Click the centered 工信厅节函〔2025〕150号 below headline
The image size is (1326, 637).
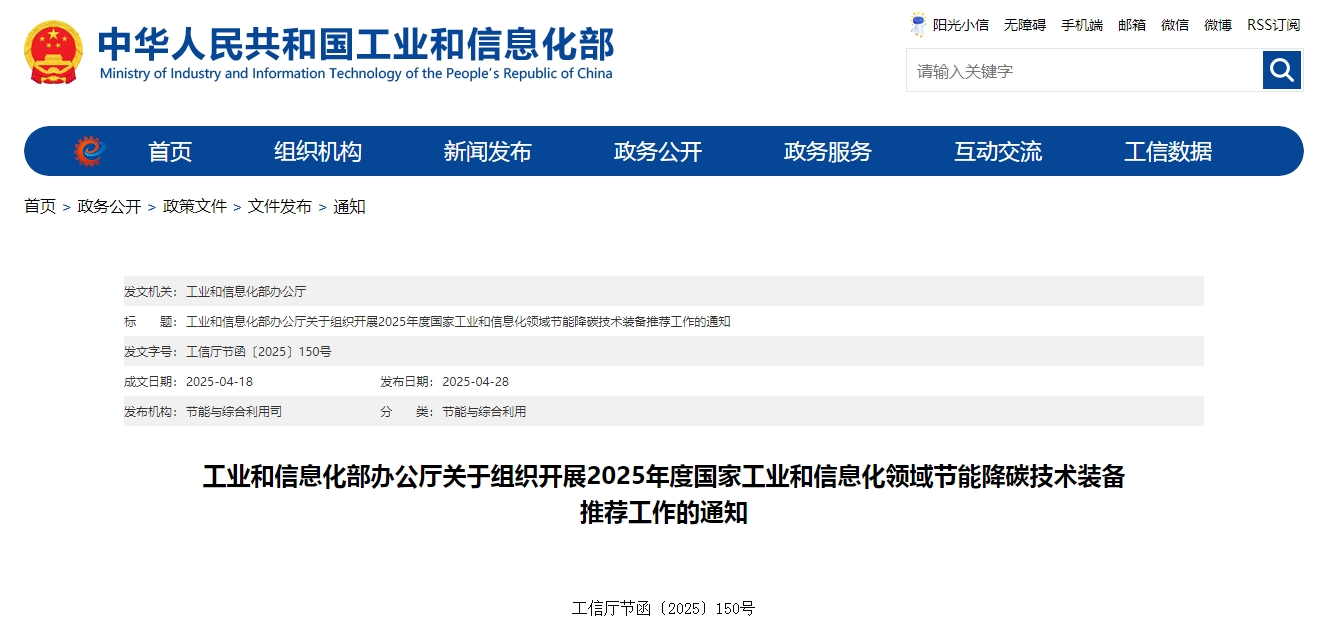pyautogui.click(x=663, y=608)
